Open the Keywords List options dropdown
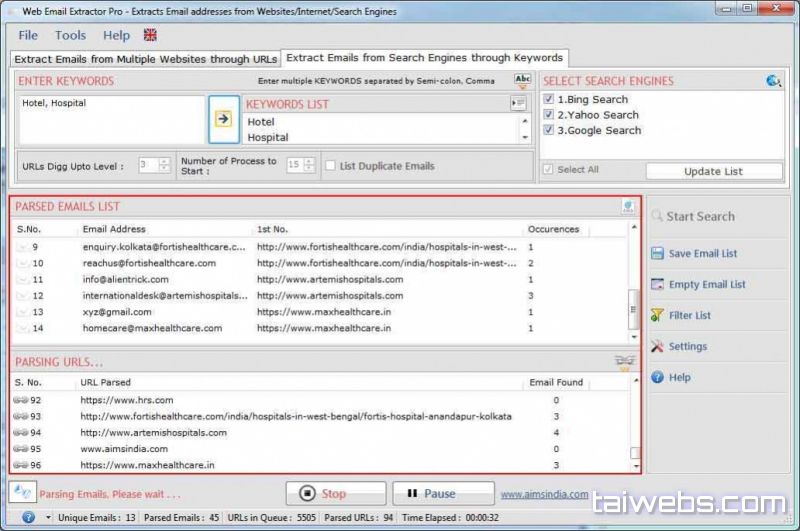This screenshot has width=800, height=531. point(518,103)
